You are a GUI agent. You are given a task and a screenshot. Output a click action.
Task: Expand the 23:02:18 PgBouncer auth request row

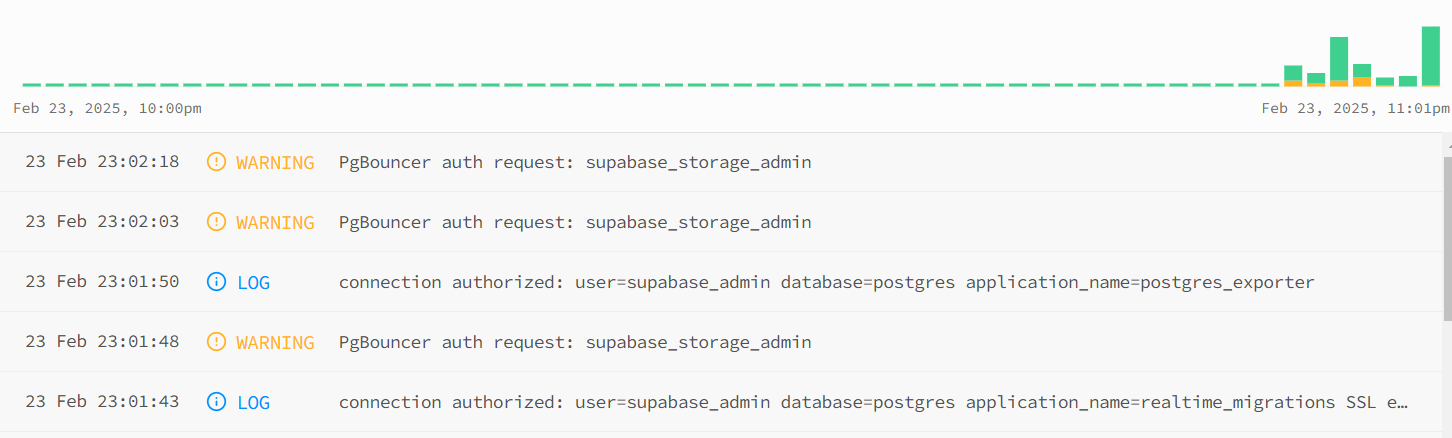(x=722, y=162)
